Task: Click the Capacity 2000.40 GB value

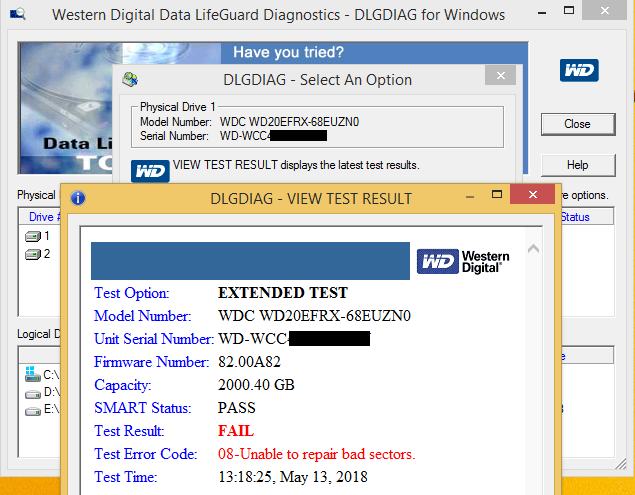Action: pyautogui.click(x=256, y=384)
